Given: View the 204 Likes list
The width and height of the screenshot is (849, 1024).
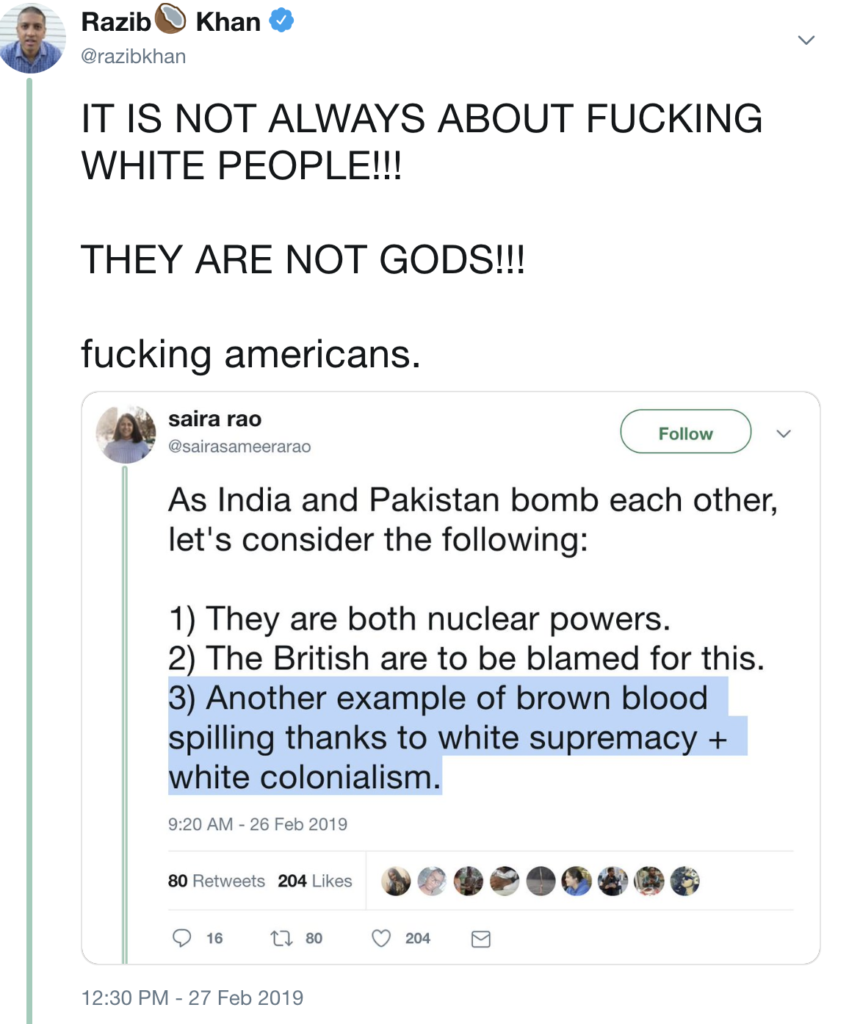Looking at the screenshot, I should [315, 881].
